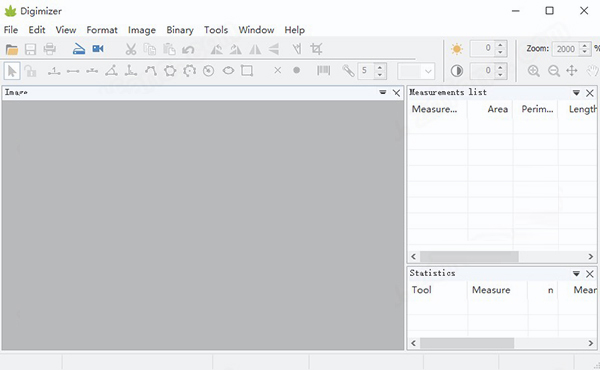The image size is (600, 370).
Task: Click the Zoom value field showing 2000
Action: point(566,49)
